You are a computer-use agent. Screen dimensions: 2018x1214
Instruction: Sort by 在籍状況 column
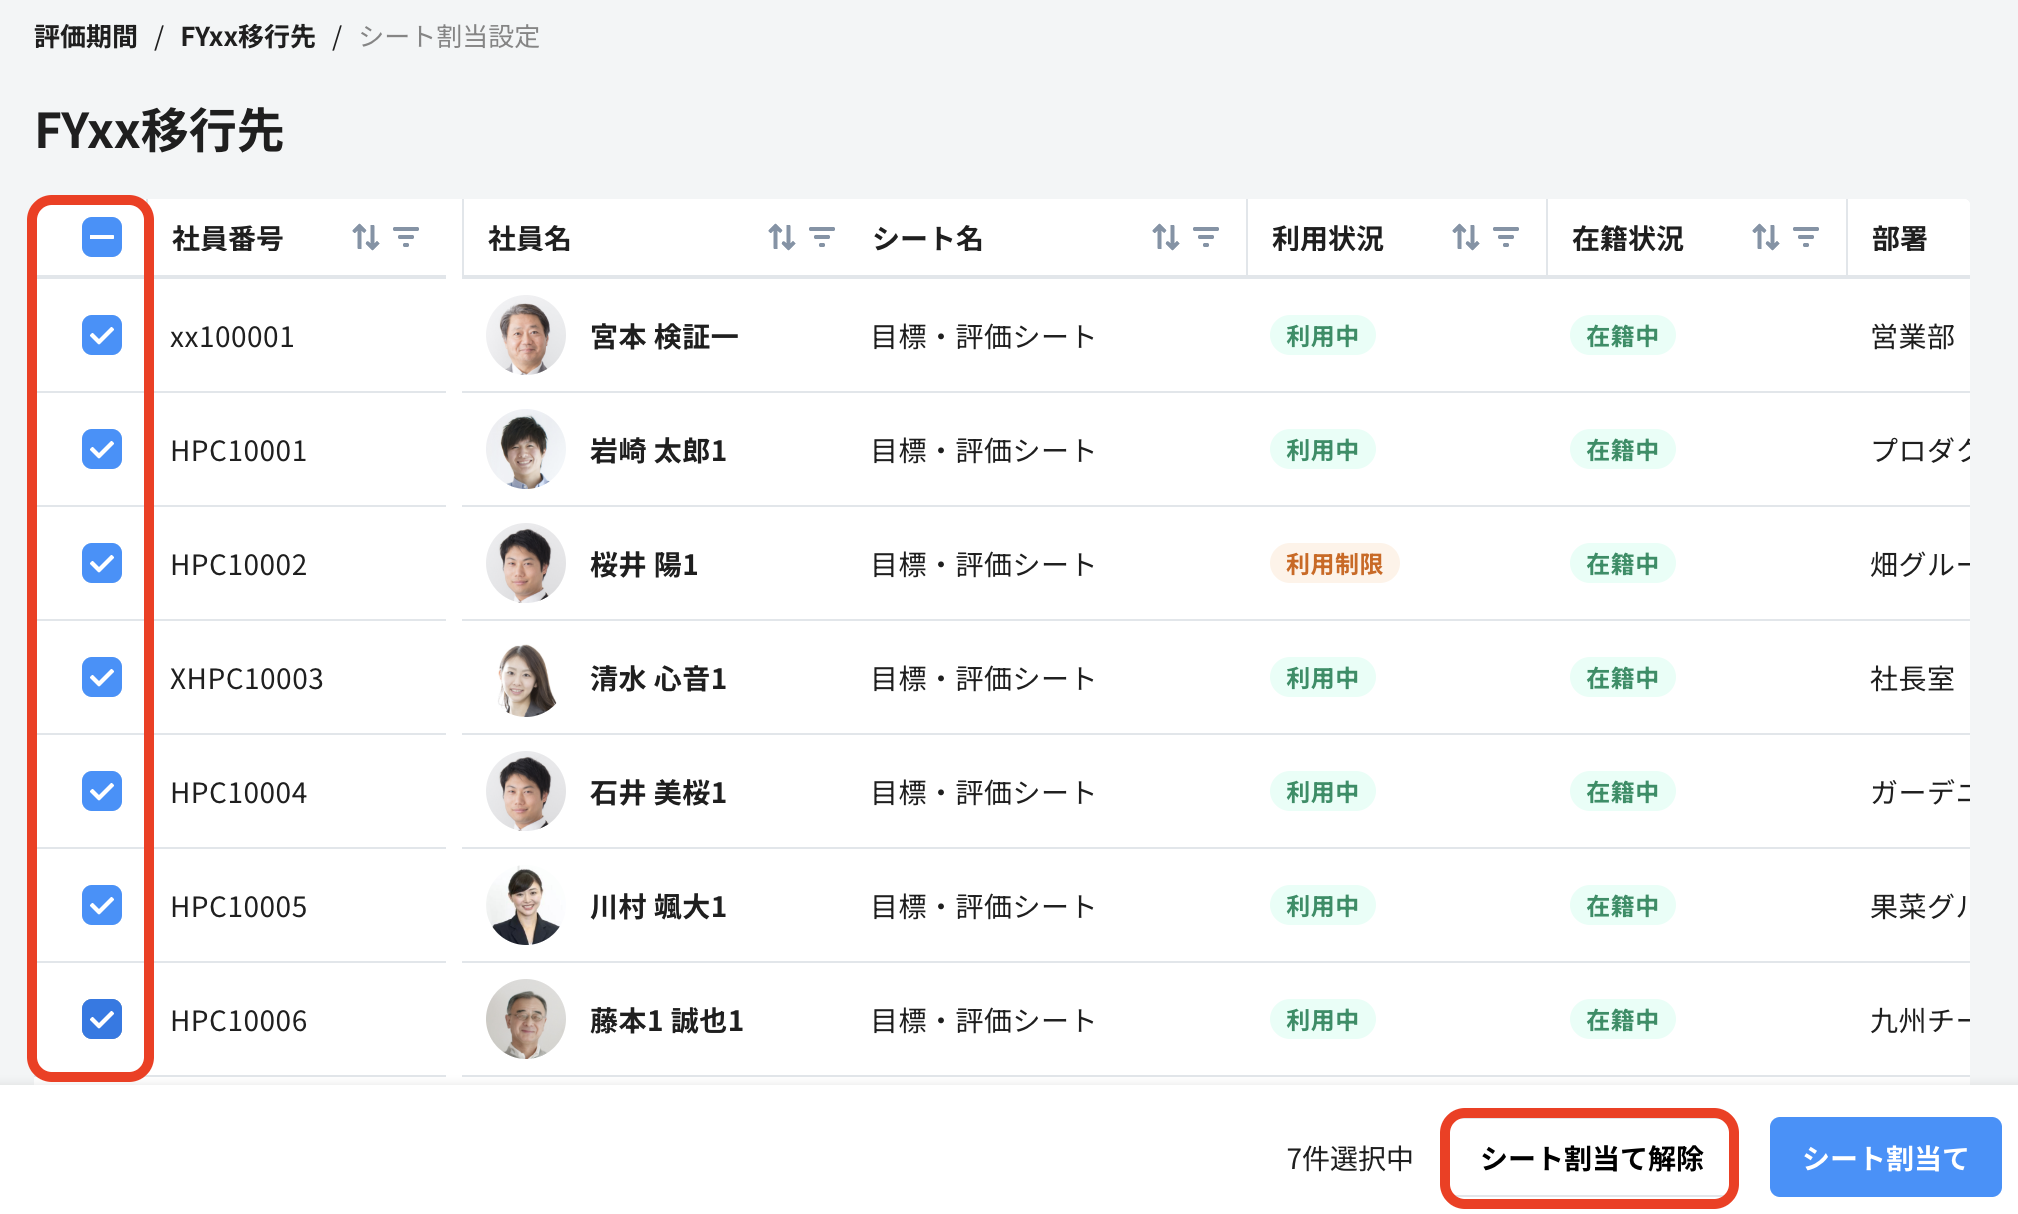(x=1765, y=237)
